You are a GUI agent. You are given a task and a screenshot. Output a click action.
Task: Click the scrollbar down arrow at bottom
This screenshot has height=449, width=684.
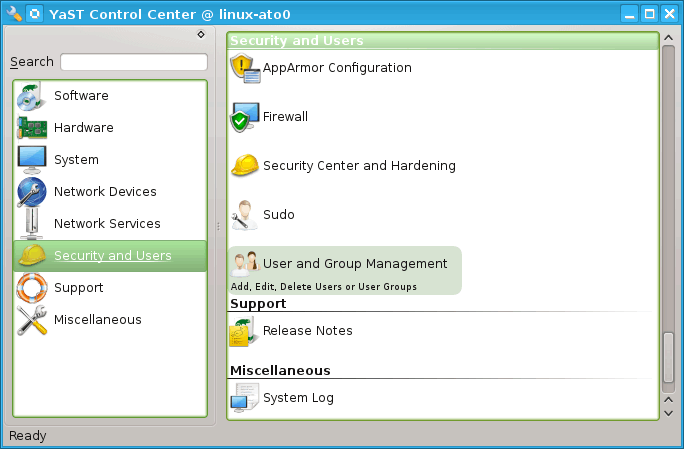click(x=668, y=413)
